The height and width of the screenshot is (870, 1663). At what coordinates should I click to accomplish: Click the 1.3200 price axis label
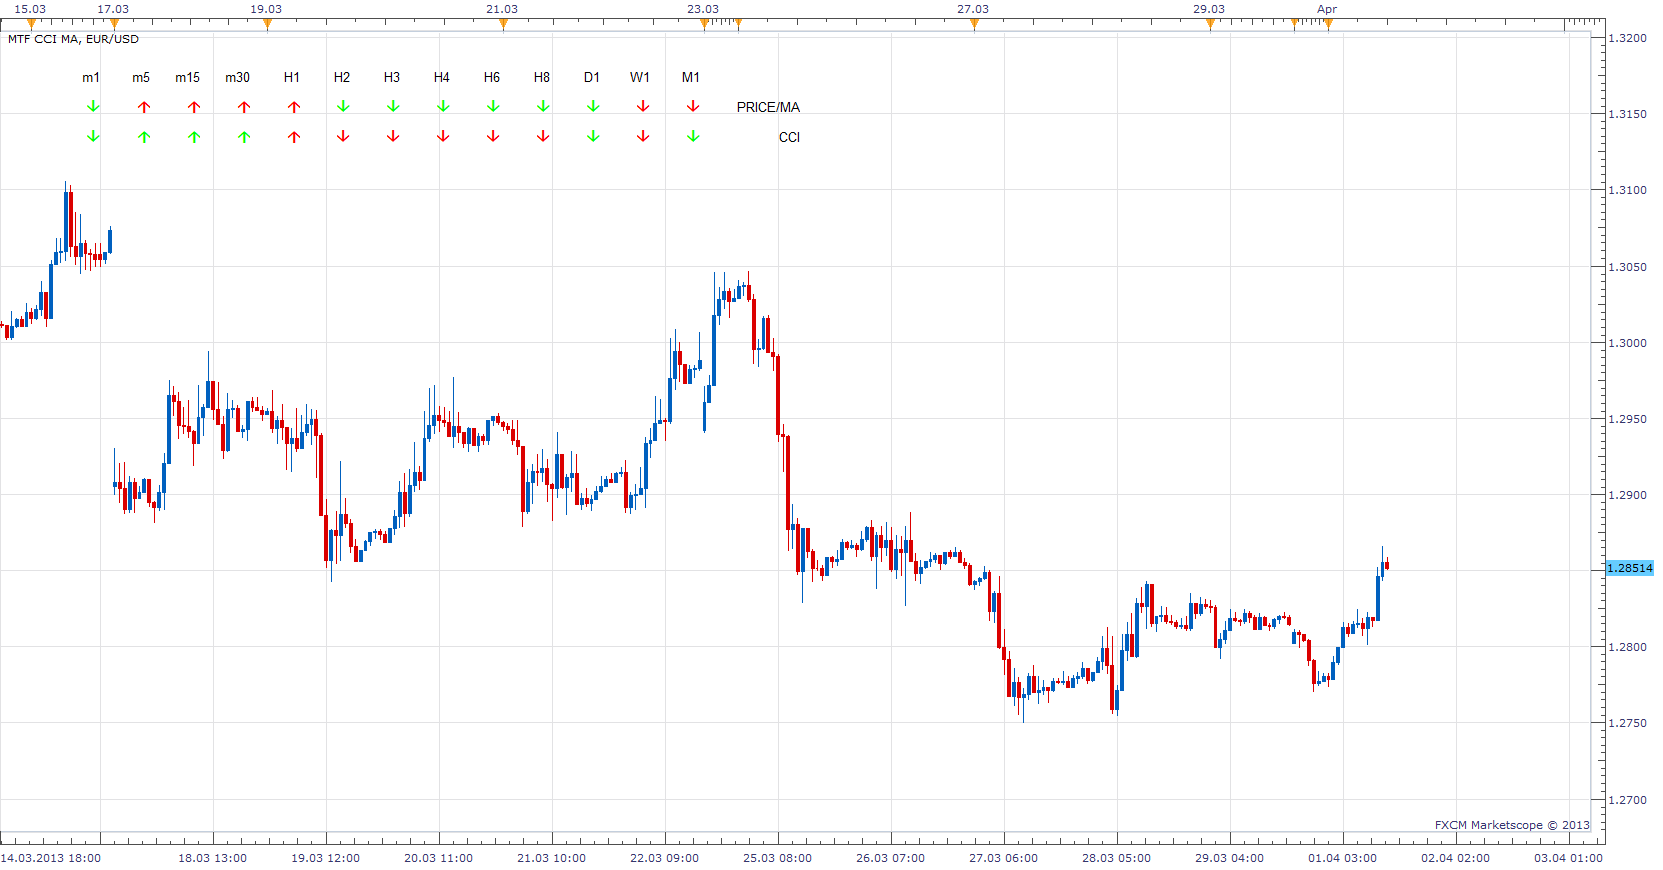[1627, 38]
